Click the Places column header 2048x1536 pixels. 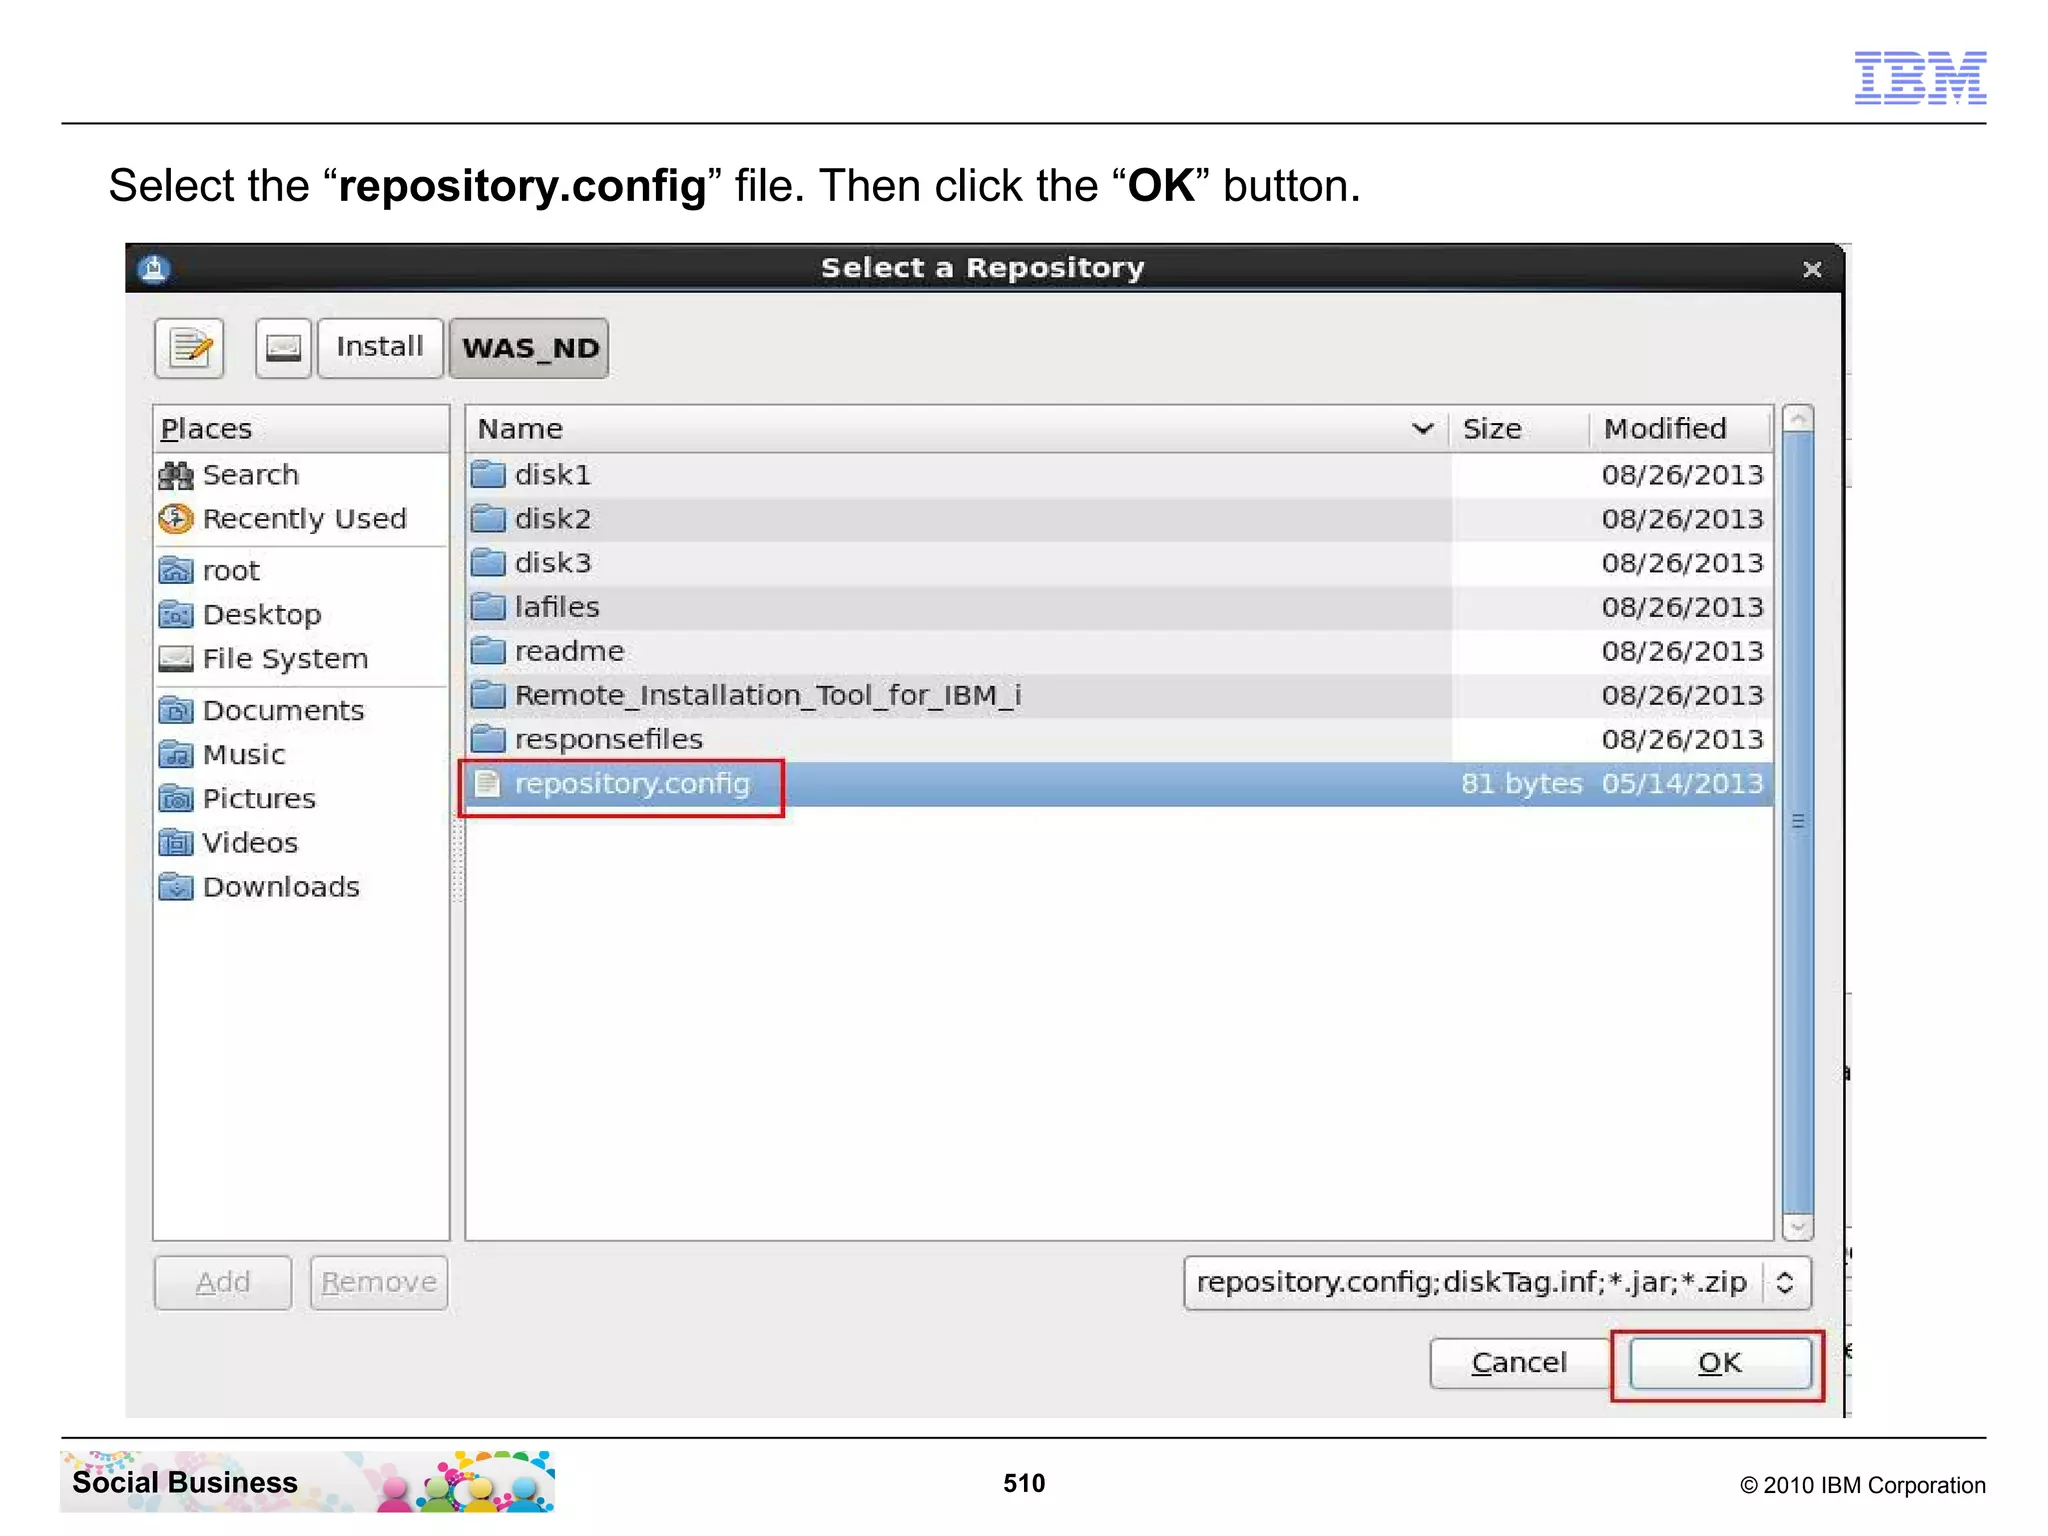[301, 429]
